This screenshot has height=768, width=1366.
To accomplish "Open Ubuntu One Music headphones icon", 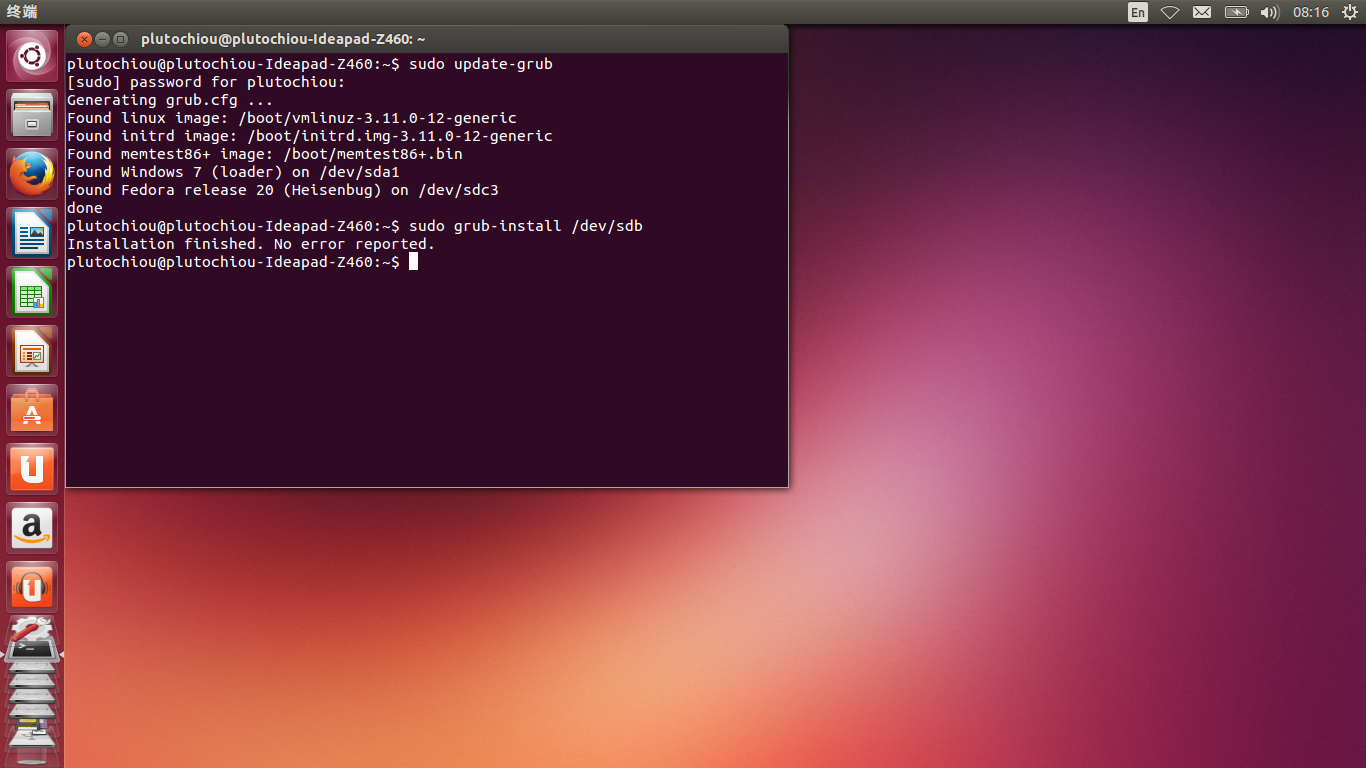I will click(32, 587).
